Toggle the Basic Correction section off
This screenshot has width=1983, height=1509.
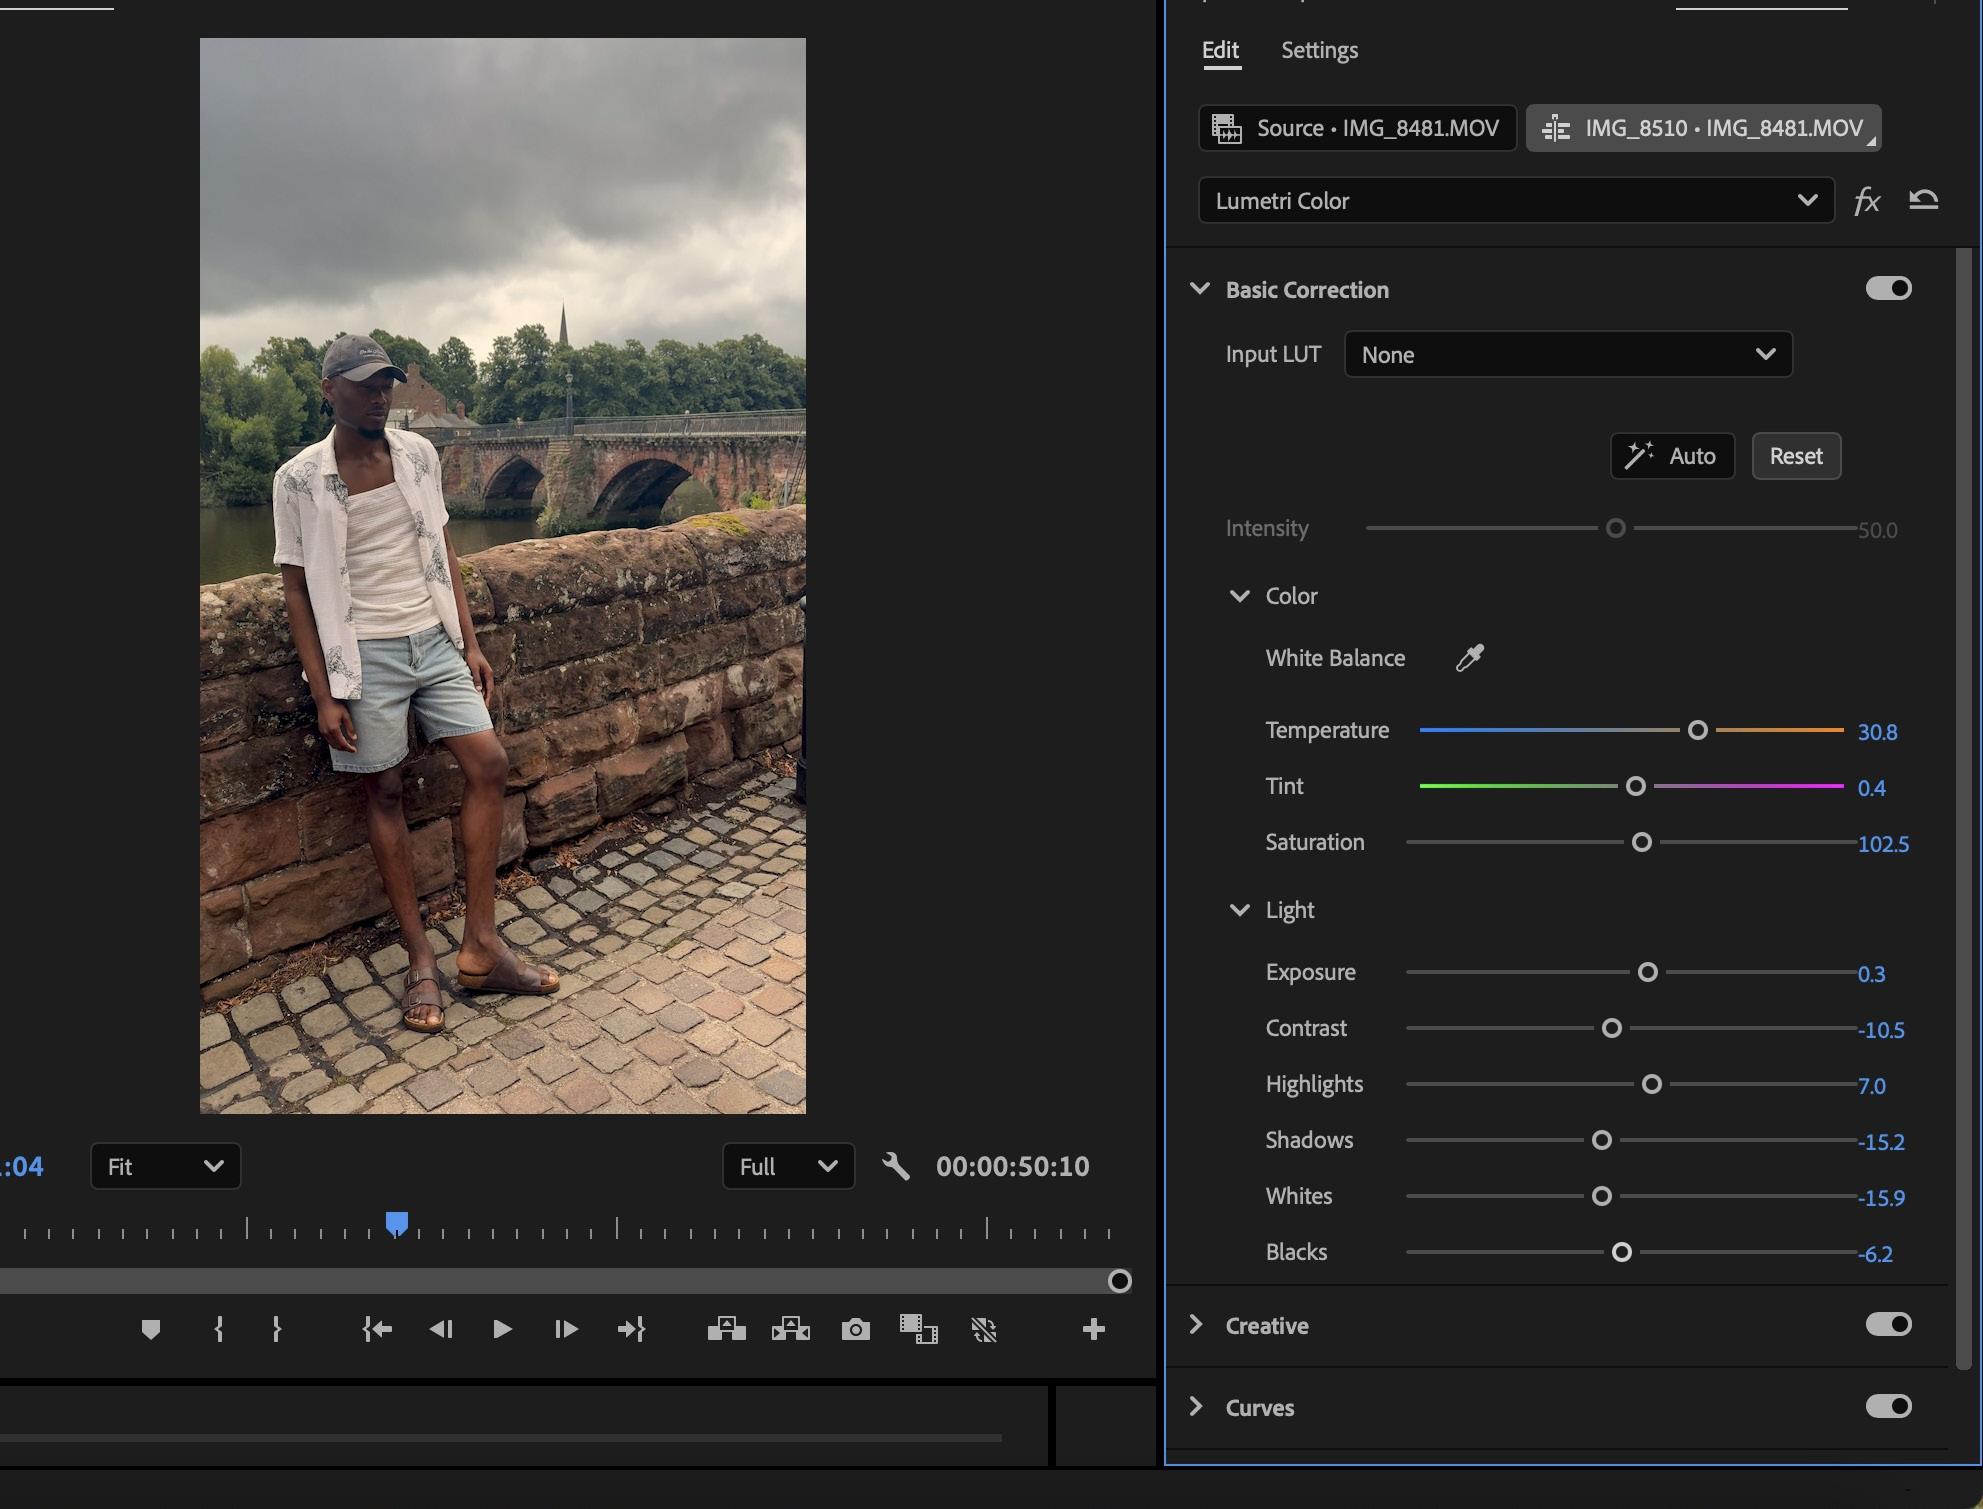click(1887, 289)
